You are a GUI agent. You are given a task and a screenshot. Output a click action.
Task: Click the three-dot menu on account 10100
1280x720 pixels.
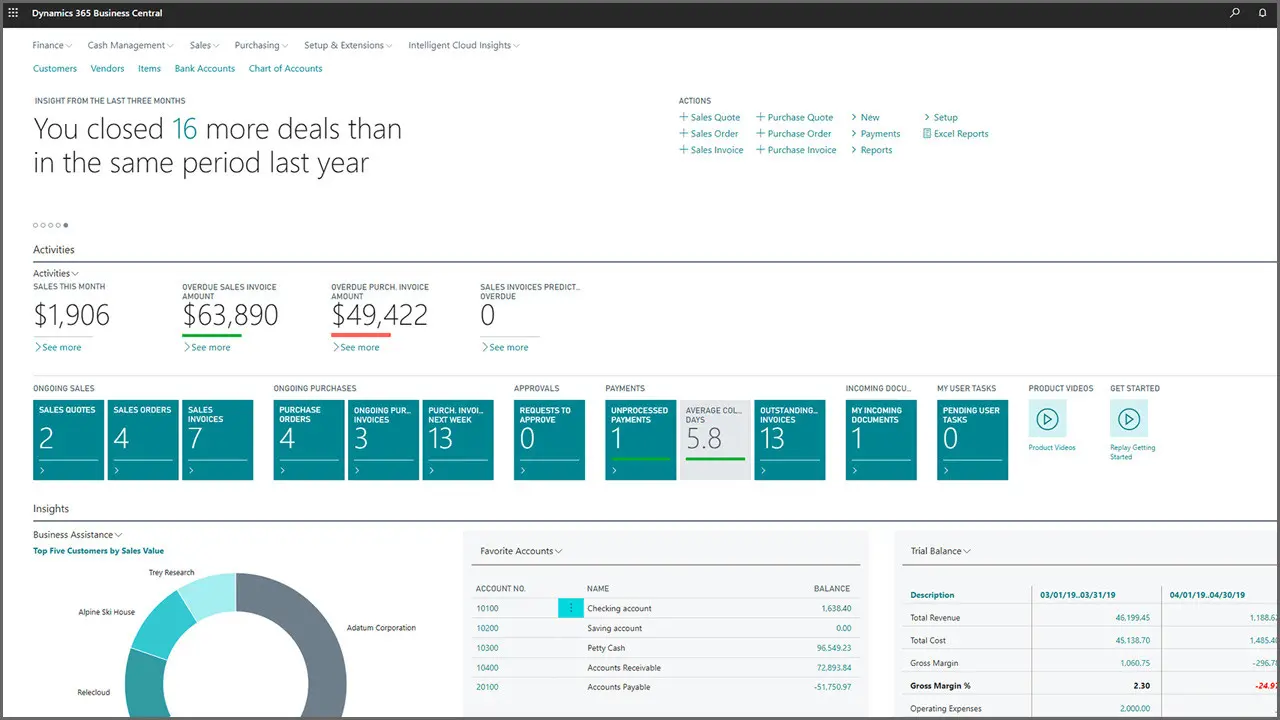[571, 608]
